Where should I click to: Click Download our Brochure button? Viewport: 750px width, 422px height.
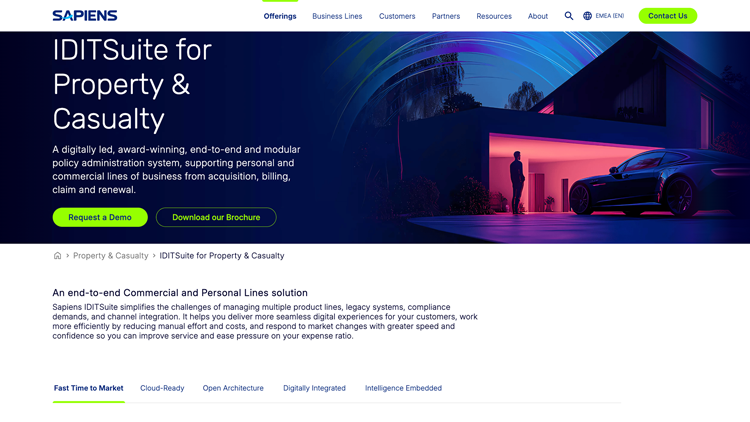click(x=216, y=217)
